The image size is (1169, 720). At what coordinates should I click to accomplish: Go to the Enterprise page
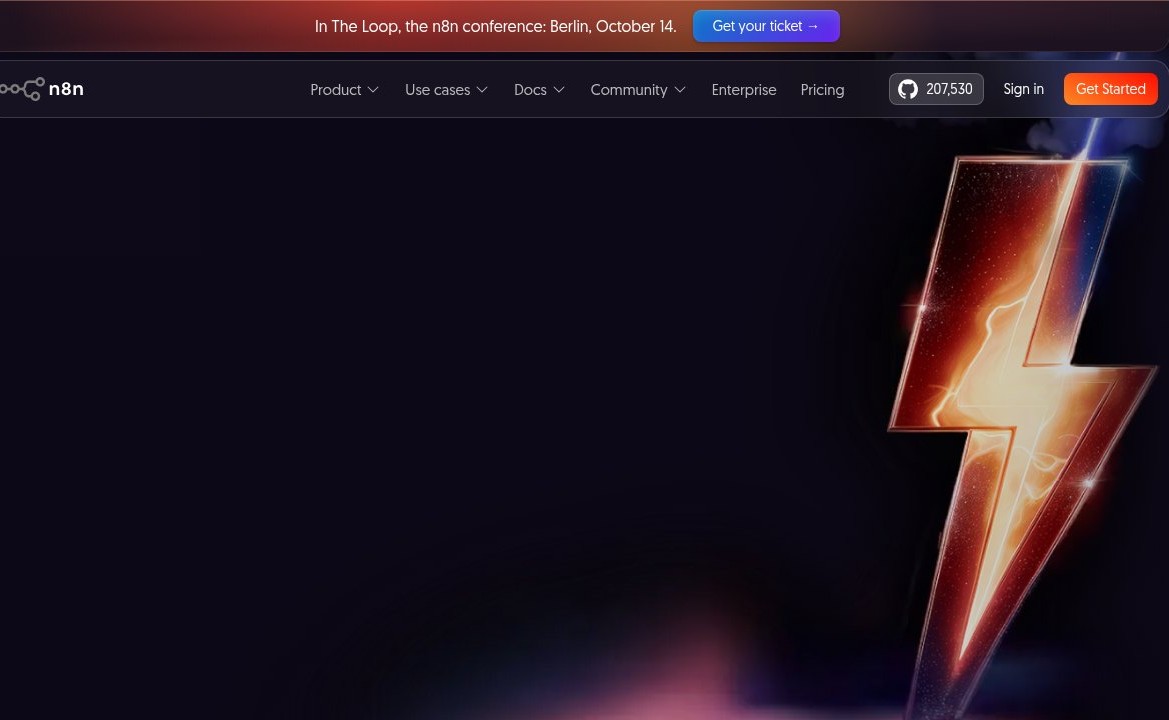coord(744,89)
